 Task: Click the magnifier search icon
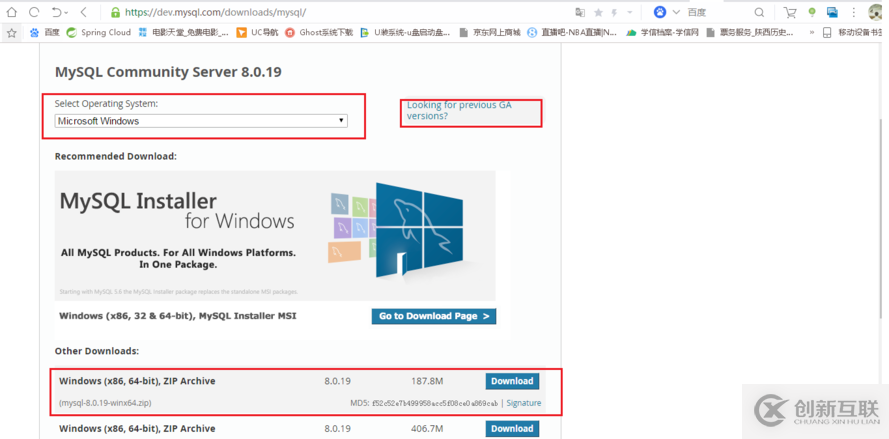tap(759, 12)
